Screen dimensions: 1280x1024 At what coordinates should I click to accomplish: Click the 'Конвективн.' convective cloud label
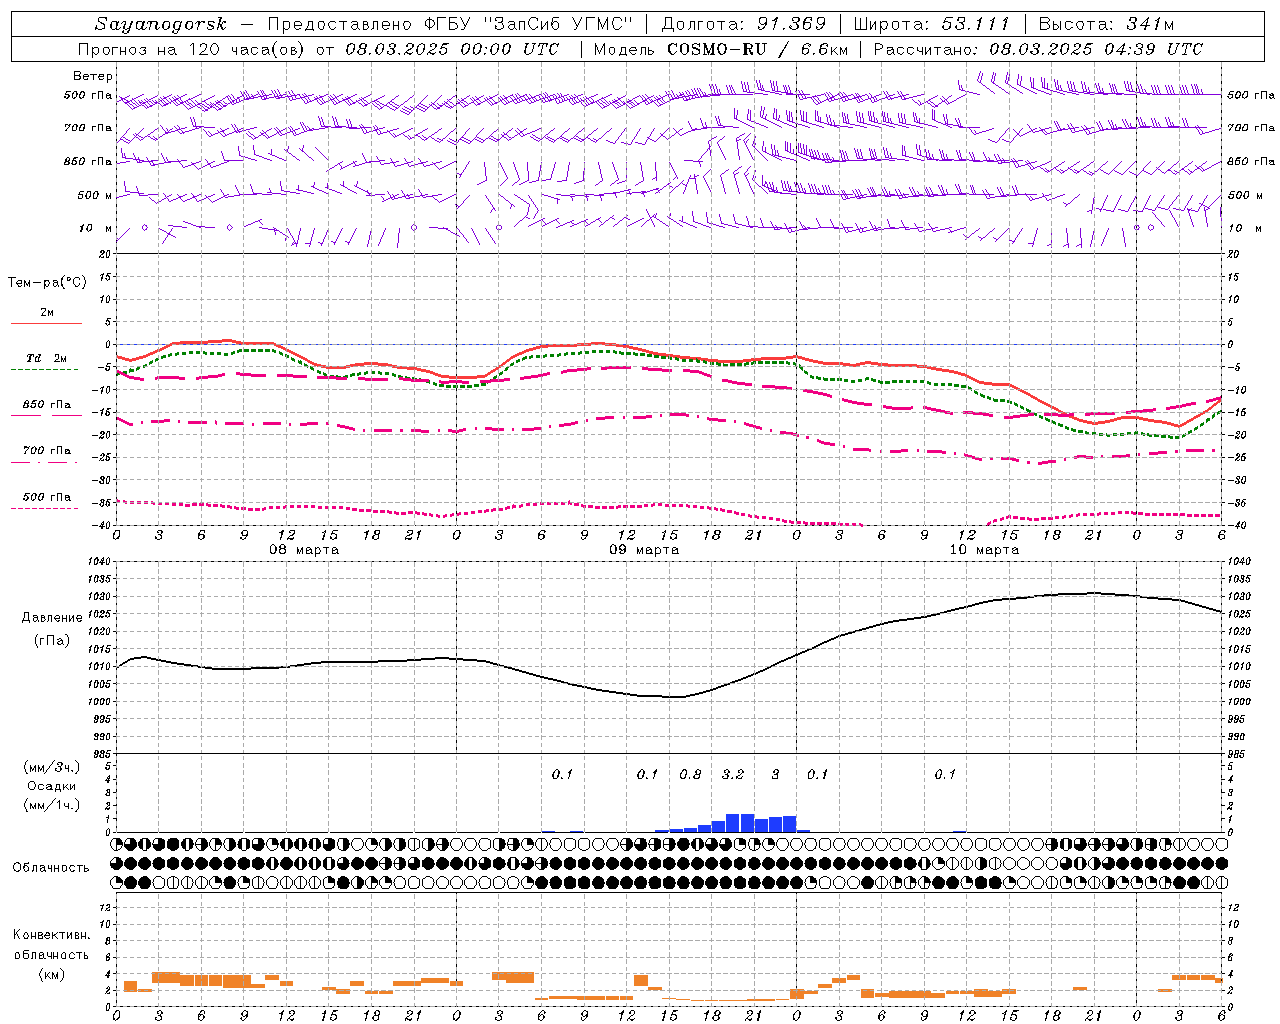52,935
